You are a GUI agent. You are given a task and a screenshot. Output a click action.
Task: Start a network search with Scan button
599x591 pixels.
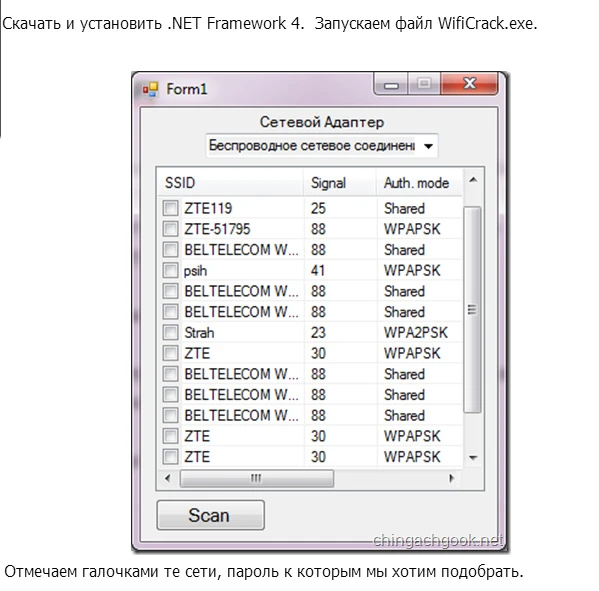pos(210,515)
